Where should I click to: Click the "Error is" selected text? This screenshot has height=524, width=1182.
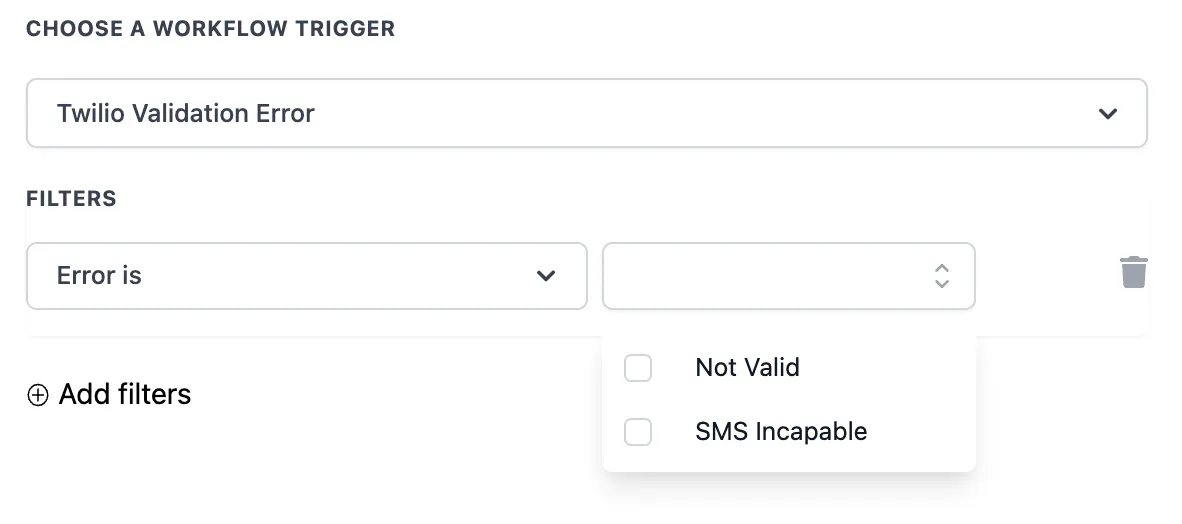99,276
